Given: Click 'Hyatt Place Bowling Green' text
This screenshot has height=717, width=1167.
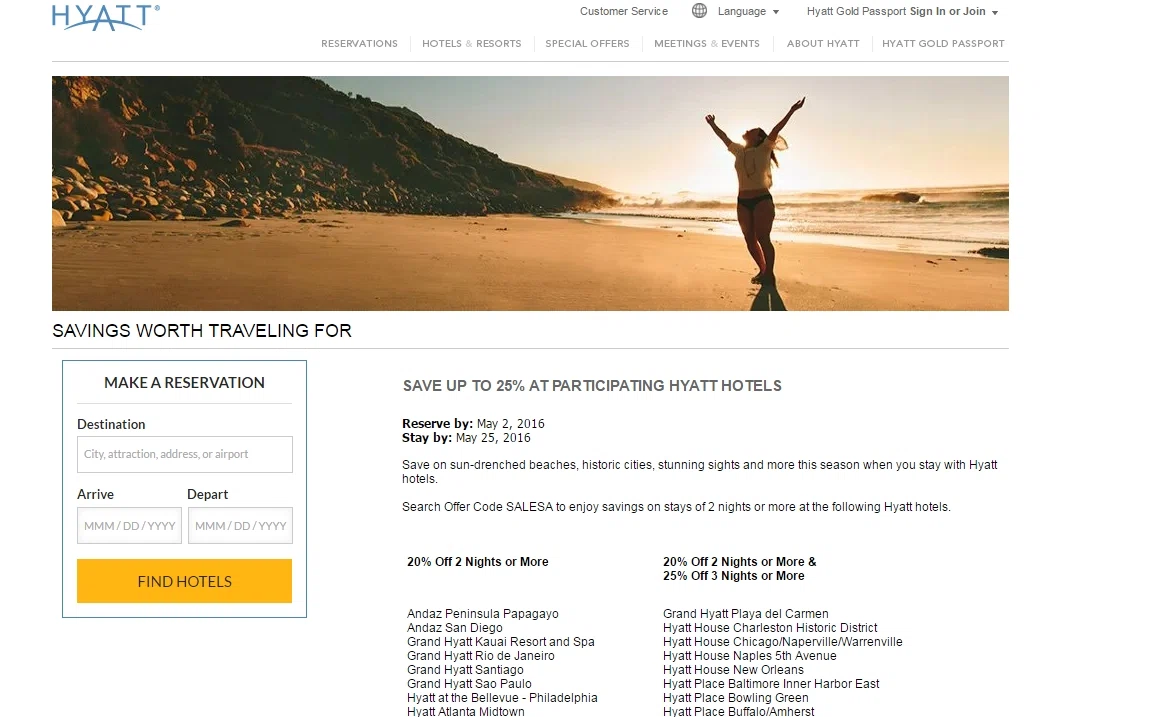Looking at the screenshot, I should (735, 698).
